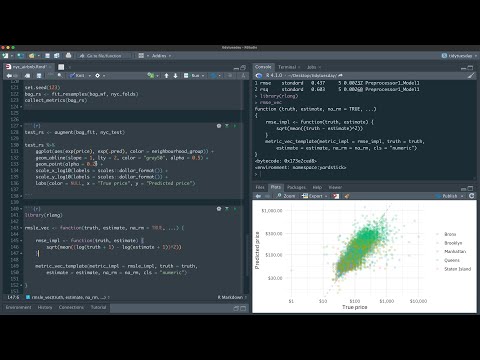The image size is (480, 360).
Task: Click the Zoom button in Plots pane
Action: (286, 196)
